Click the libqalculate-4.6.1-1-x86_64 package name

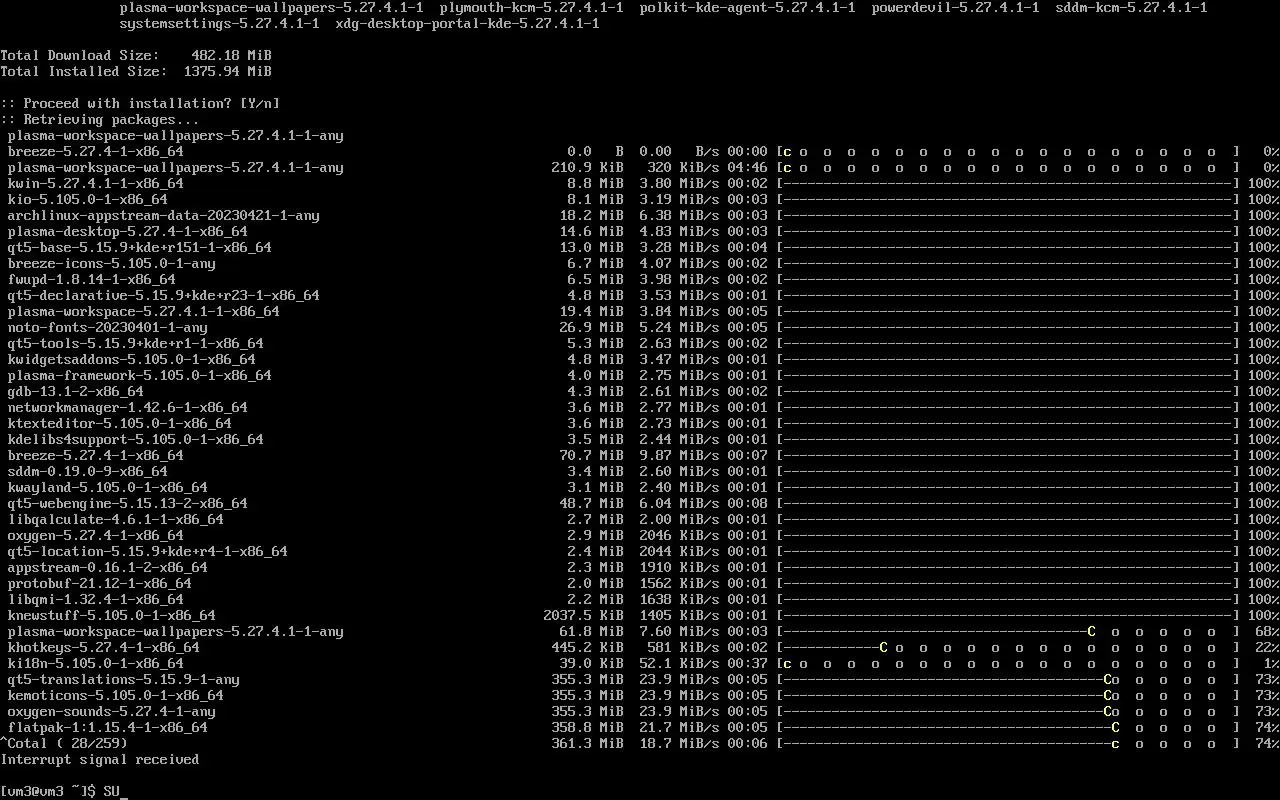tap(116, 520)
